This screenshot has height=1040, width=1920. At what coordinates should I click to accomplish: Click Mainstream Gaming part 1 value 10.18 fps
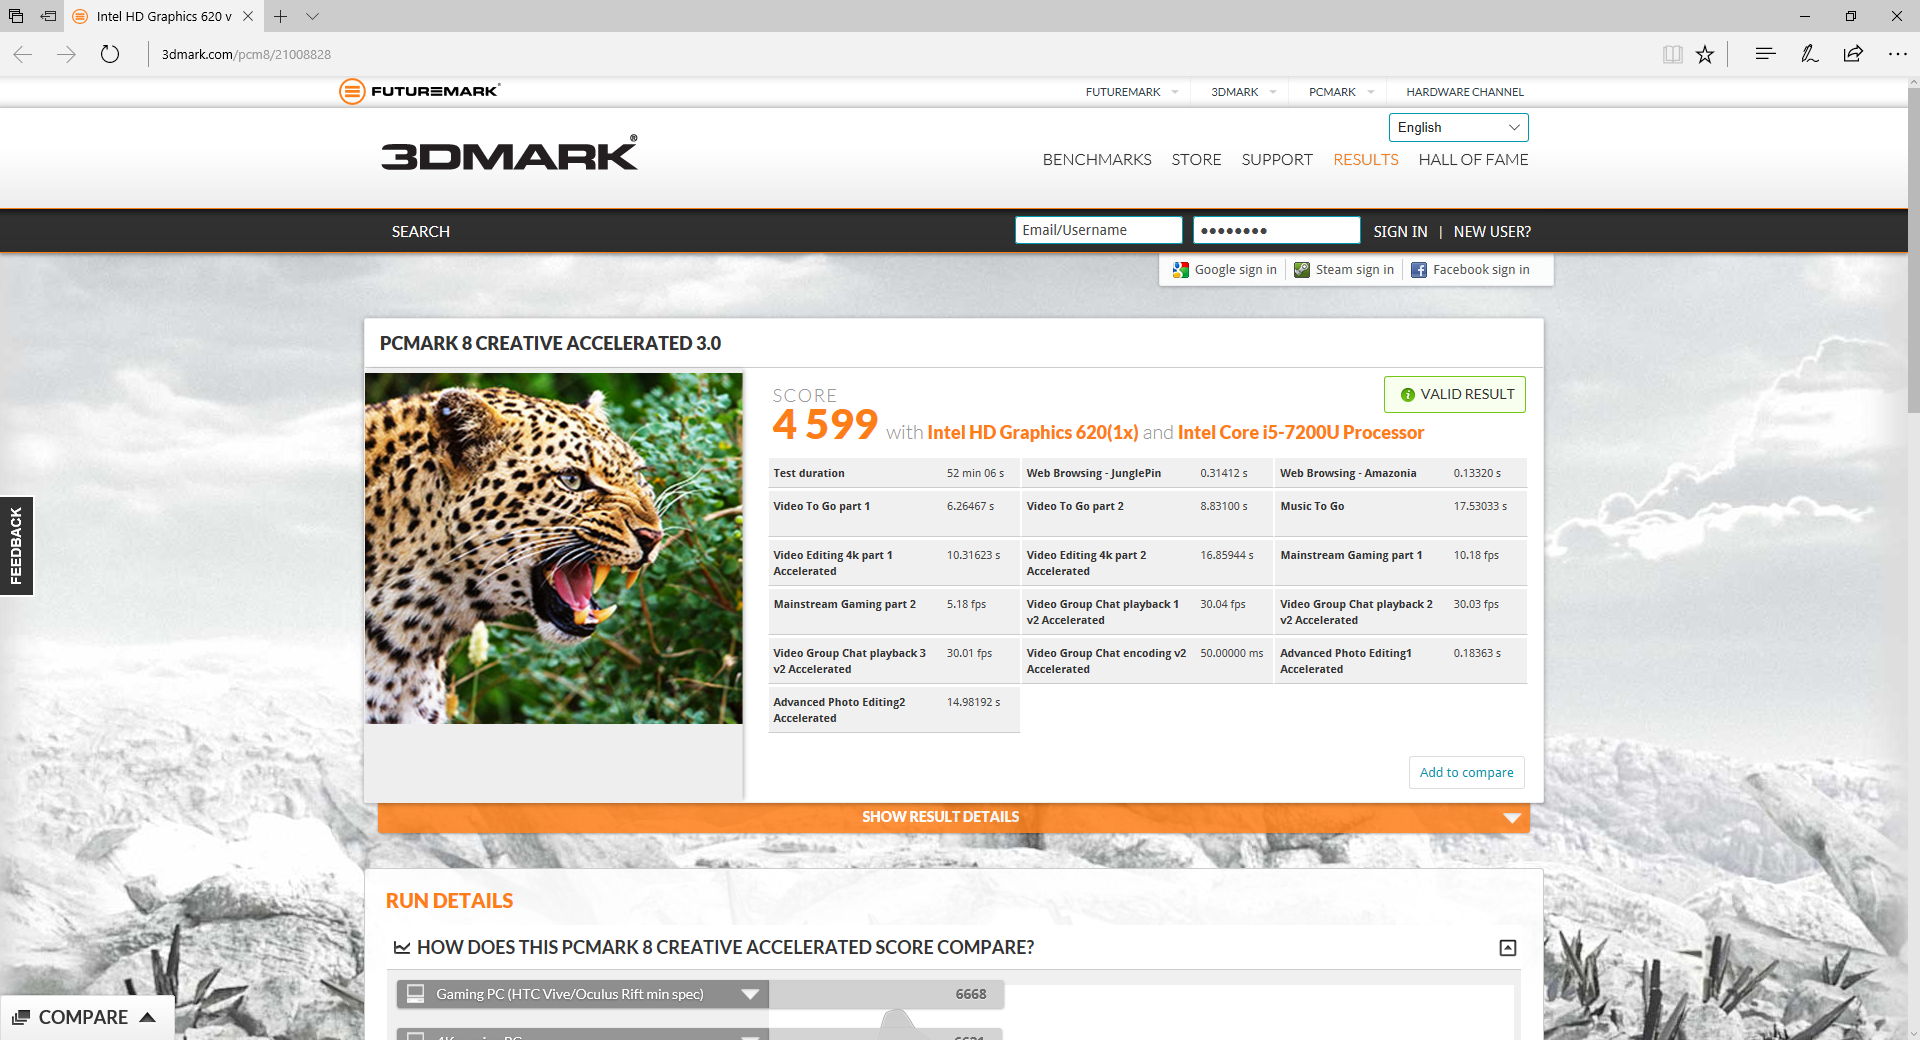coord(1476,555)
